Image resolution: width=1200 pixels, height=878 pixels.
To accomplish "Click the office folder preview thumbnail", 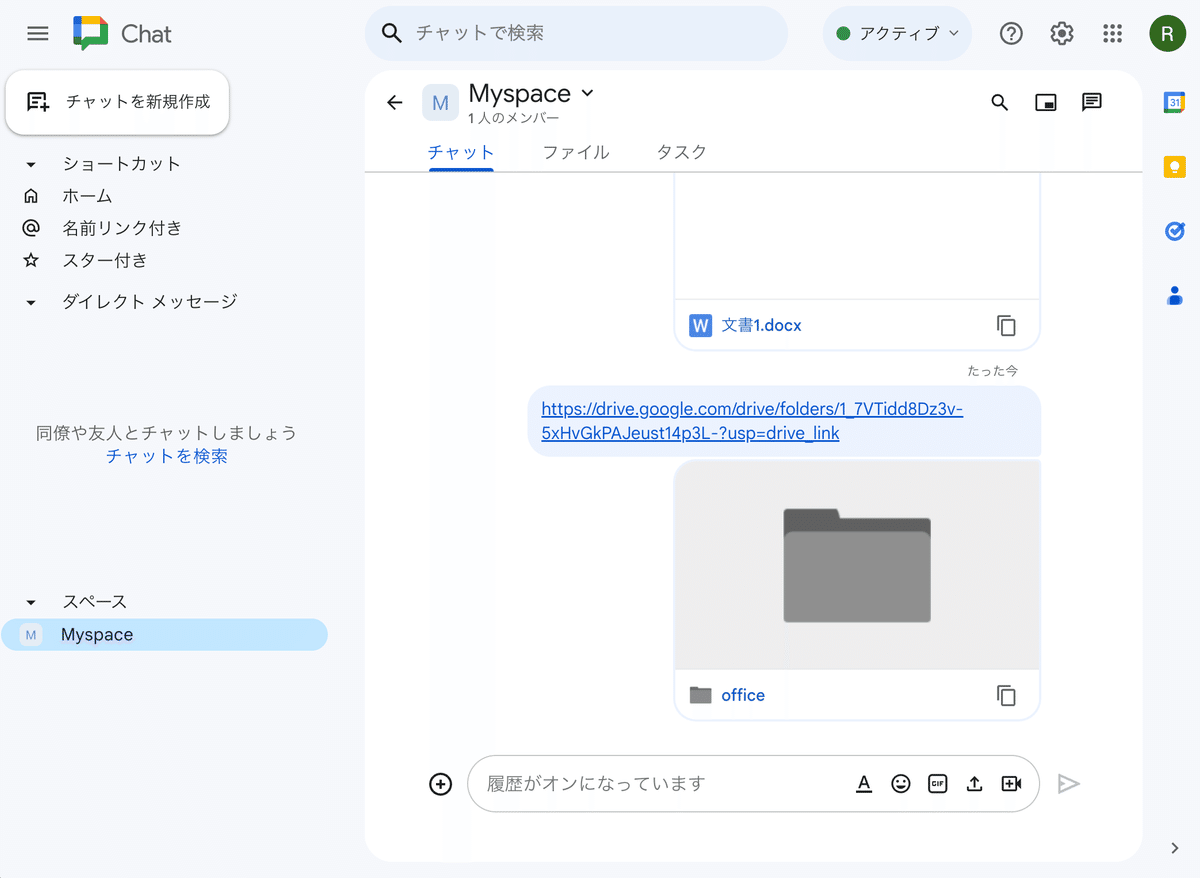I will (x=857, y=565).
